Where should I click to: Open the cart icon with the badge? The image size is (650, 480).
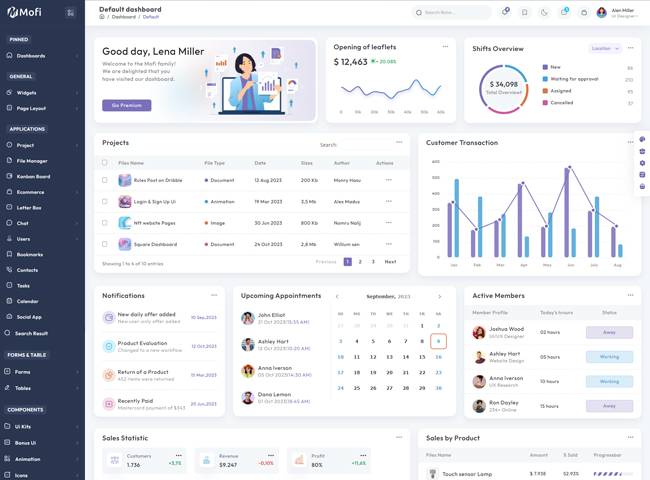tap(564, 13)
